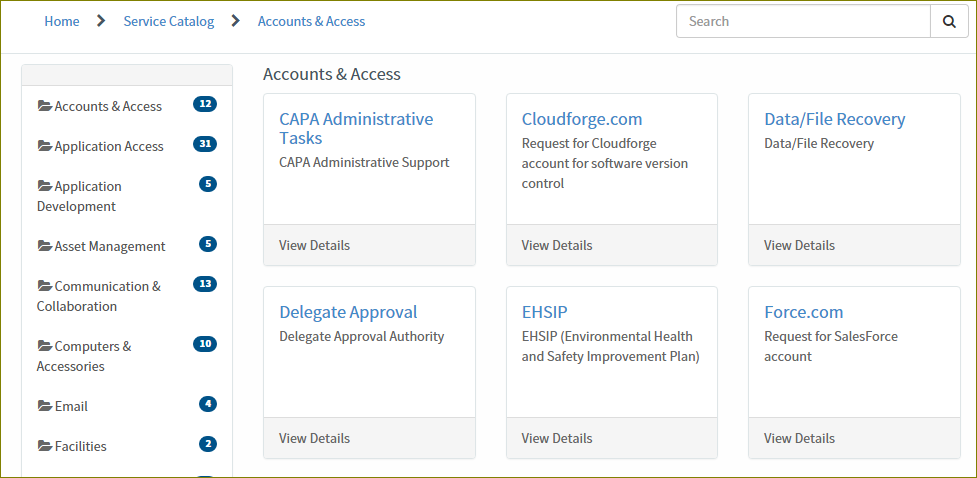Open the Cloudforge.com catalog item
977x478 pixels.
click(581, 119)
